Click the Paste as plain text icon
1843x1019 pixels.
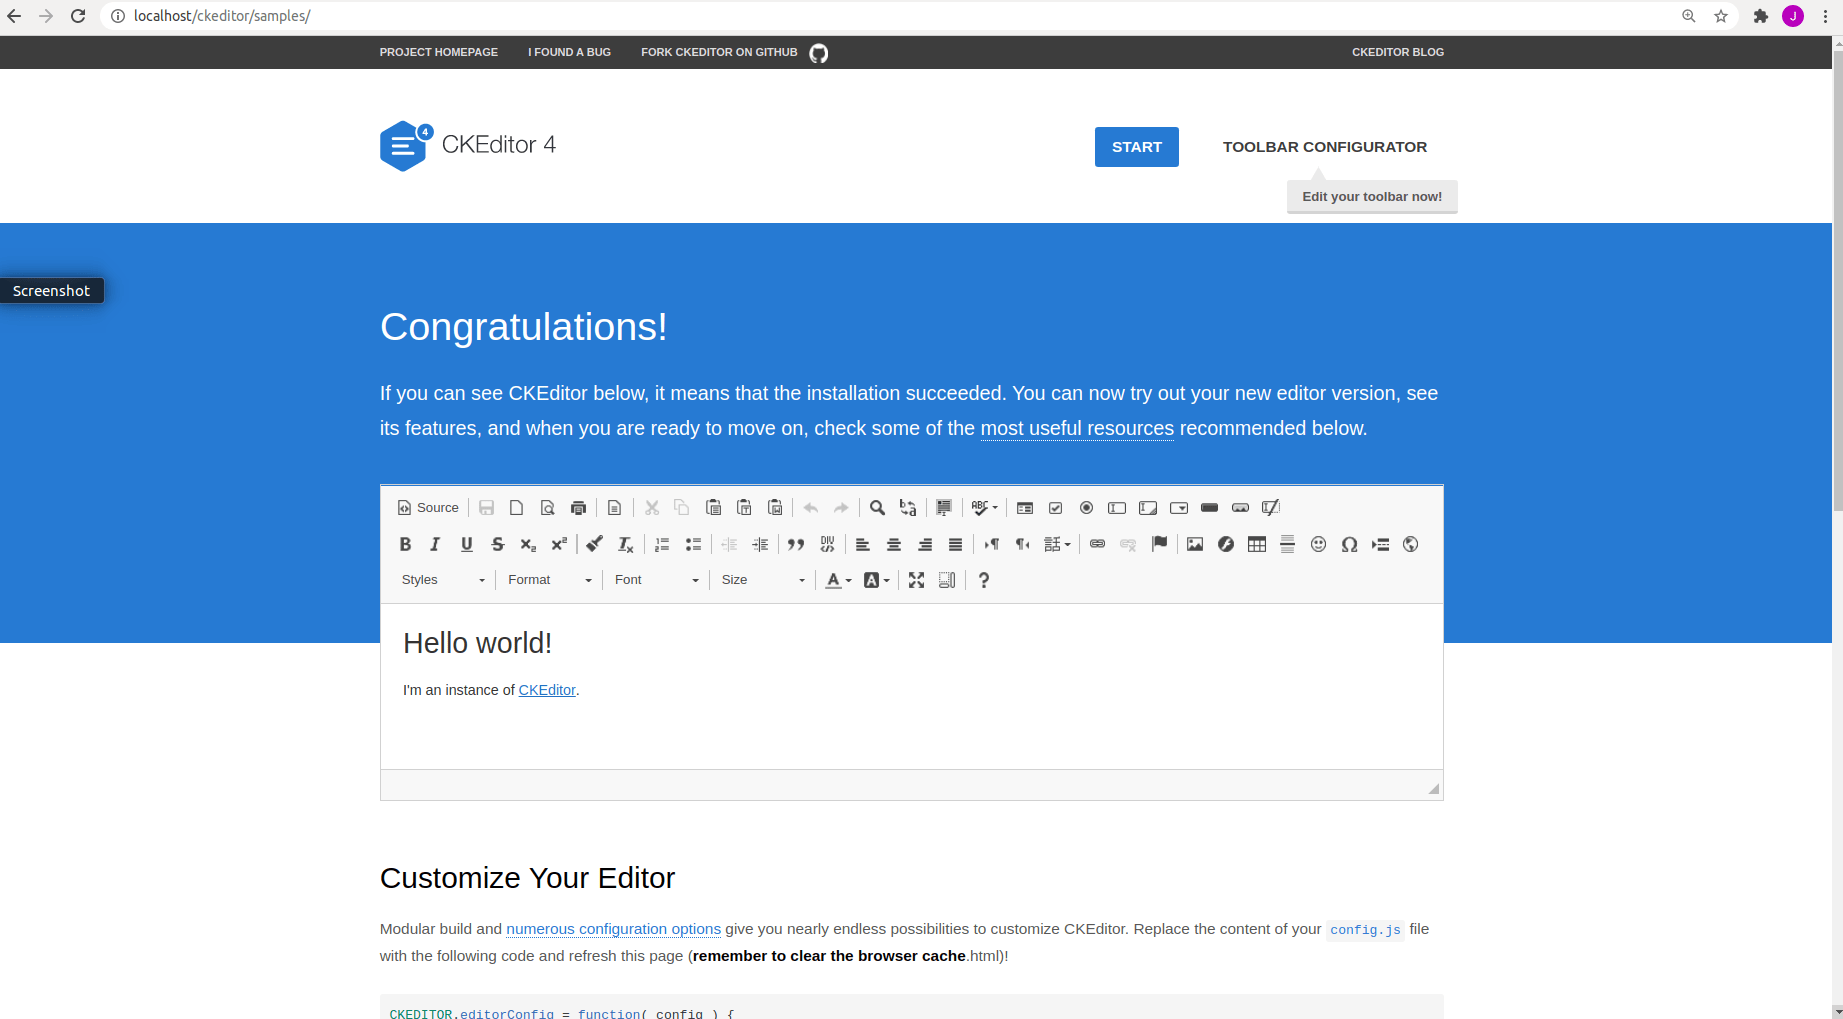(x=744, y=508)
